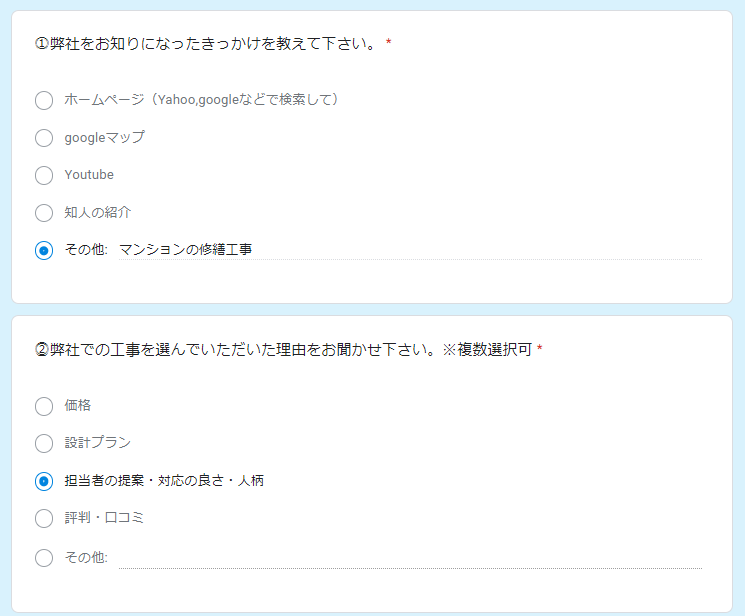Choose 設計プラン radio button

coord(44,443)
